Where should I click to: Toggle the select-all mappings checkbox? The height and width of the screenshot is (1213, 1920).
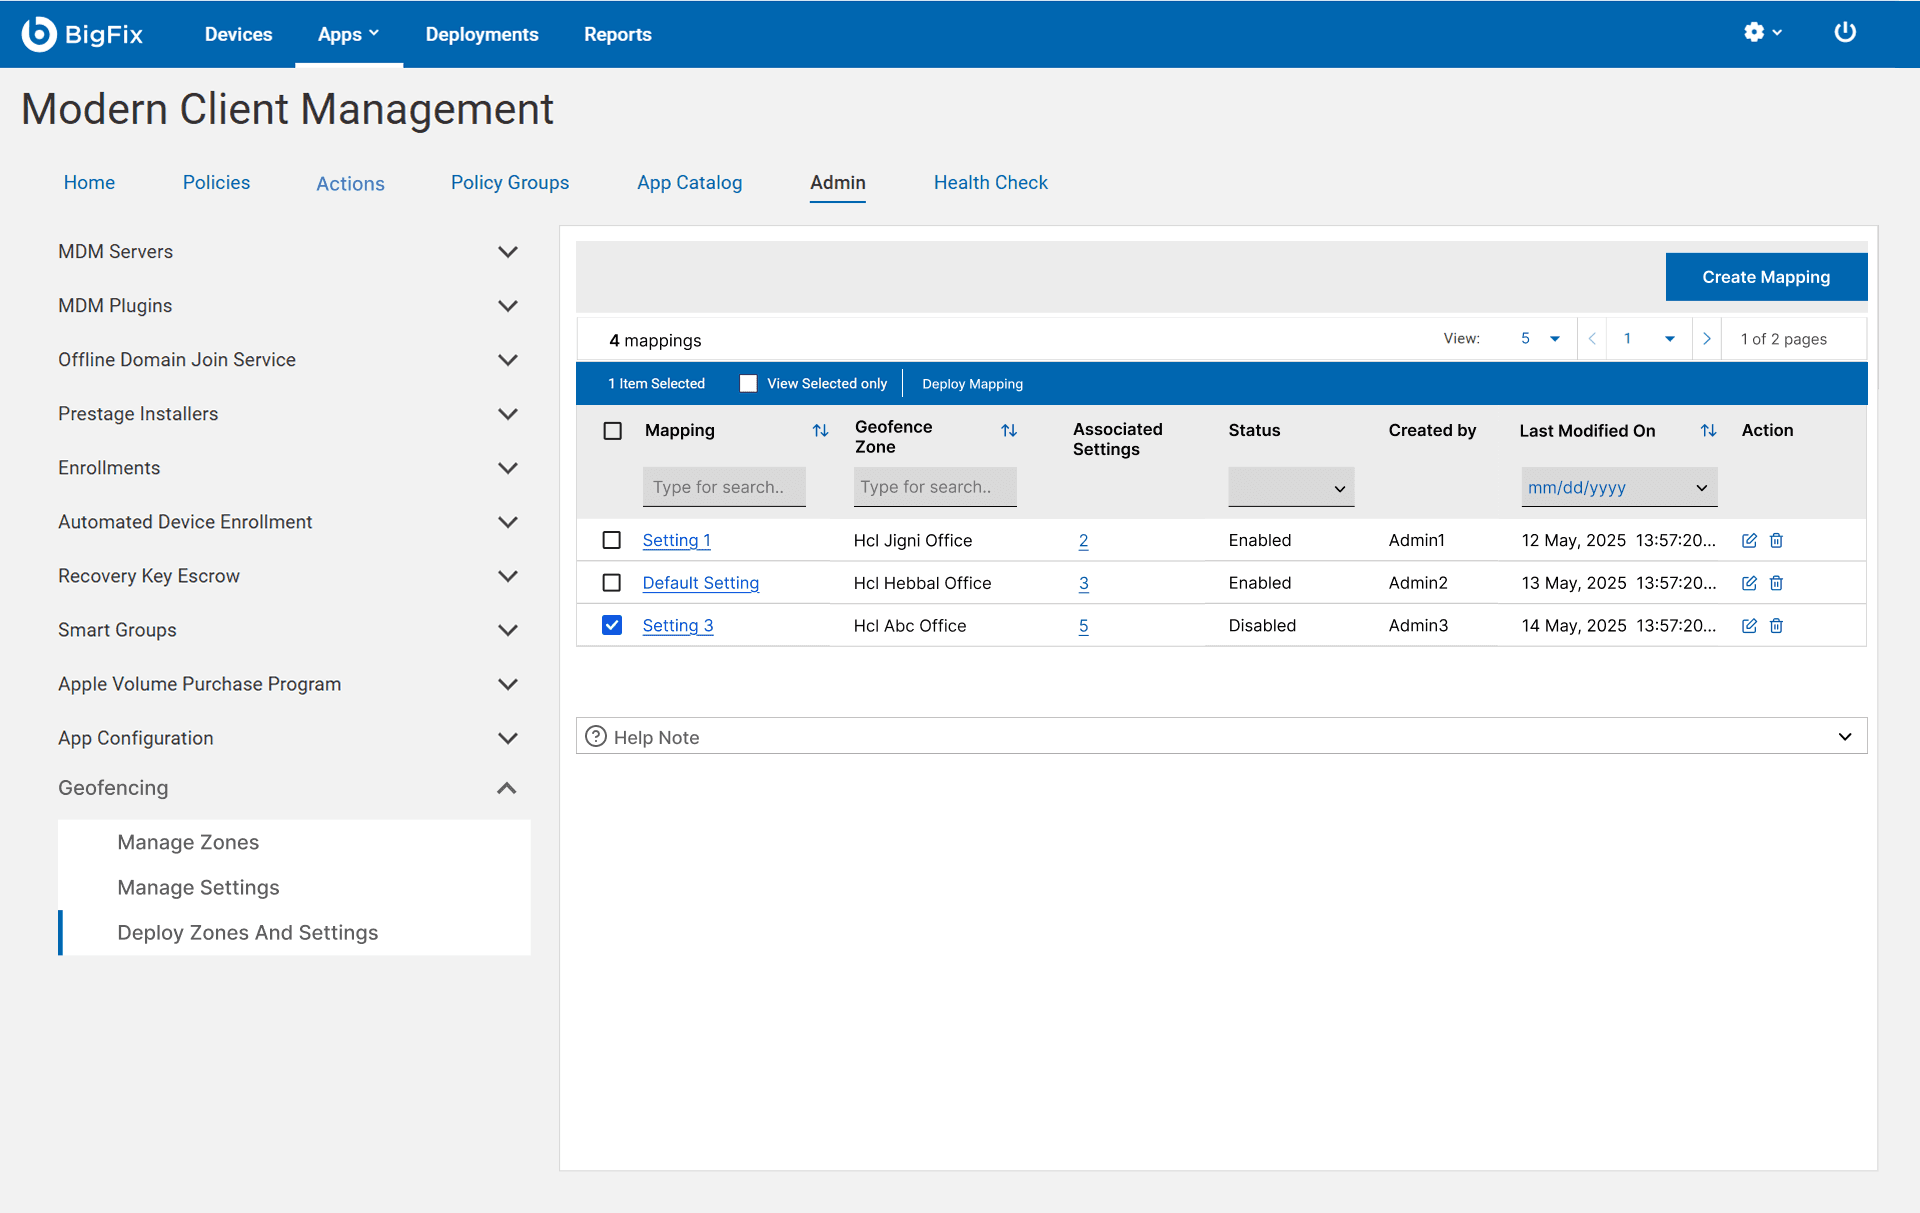coord(613,431)
